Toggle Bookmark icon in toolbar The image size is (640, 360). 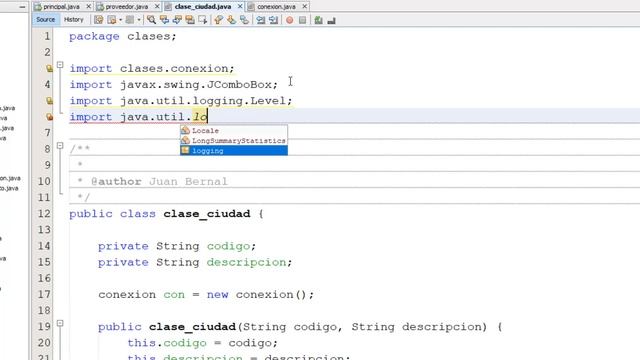pyautogui.click(x=244, y=20)
